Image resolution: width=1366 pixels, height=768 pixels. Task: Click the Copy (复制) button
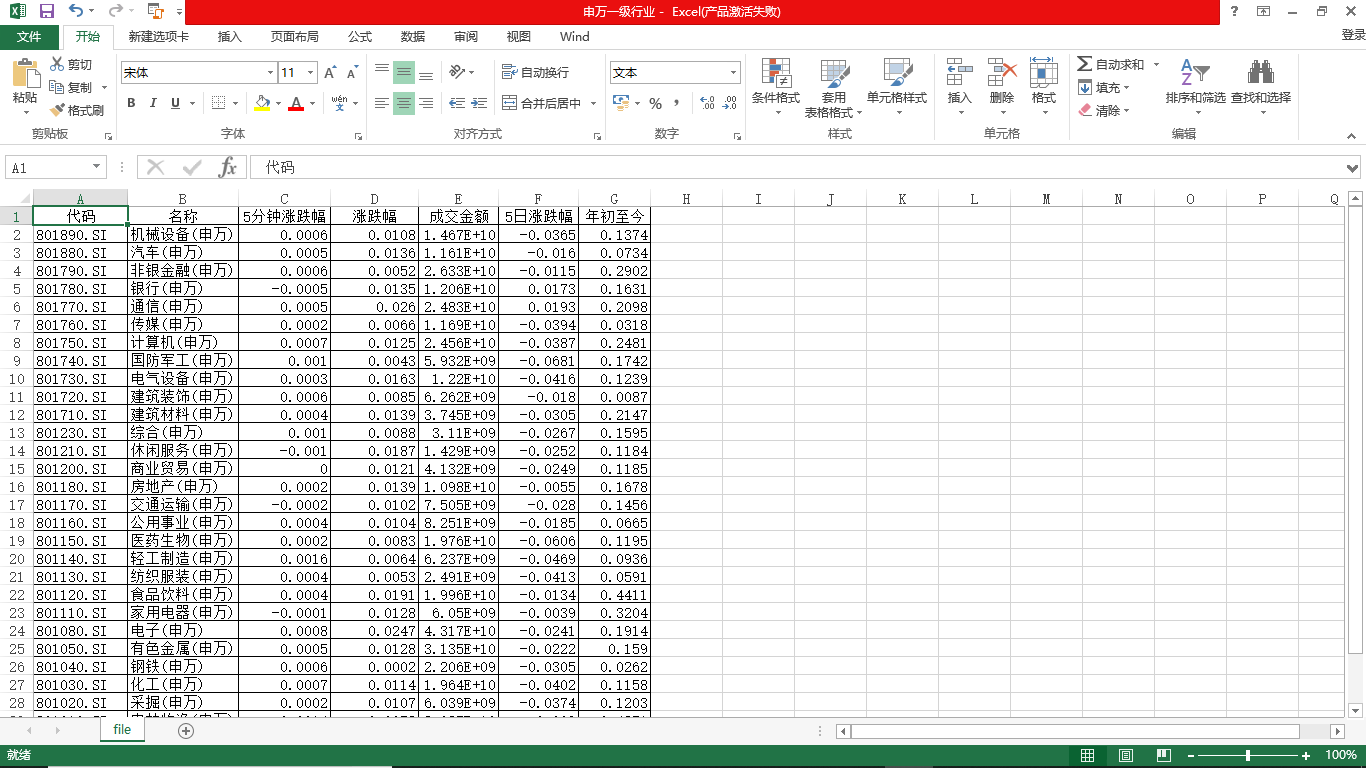click(x=72, y=87)
